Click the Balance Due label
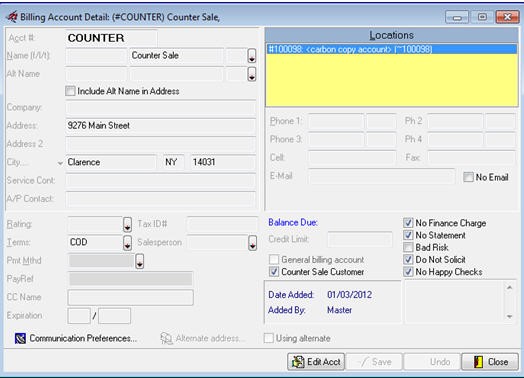The image size is (524, 378). 293,223
